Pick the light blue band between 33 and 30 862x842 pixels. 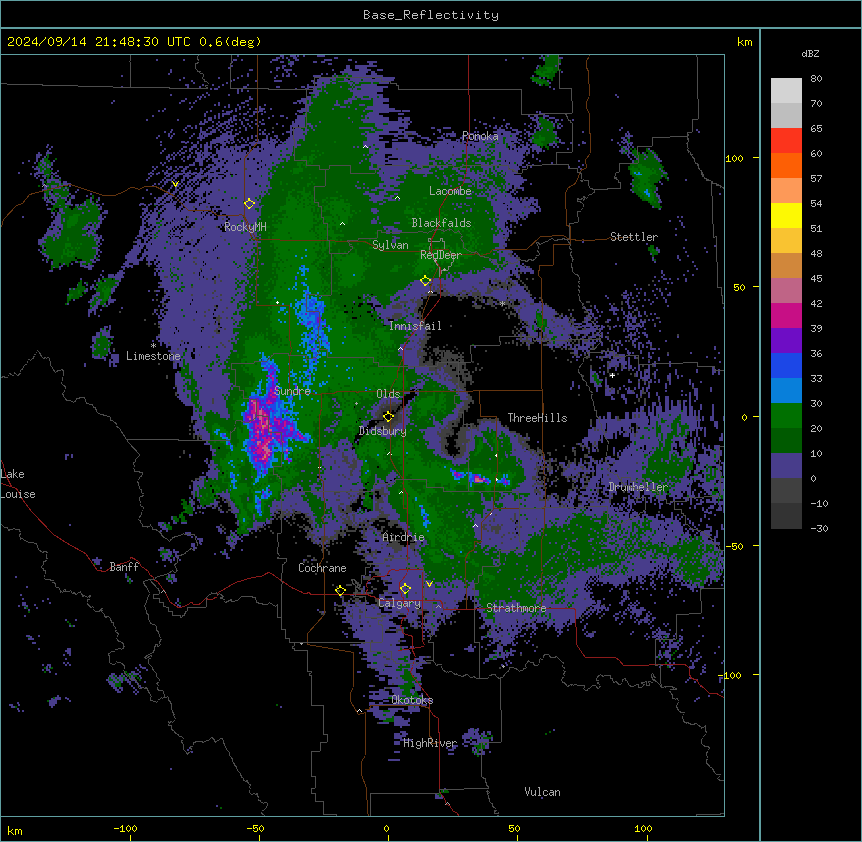click(786, 390)
